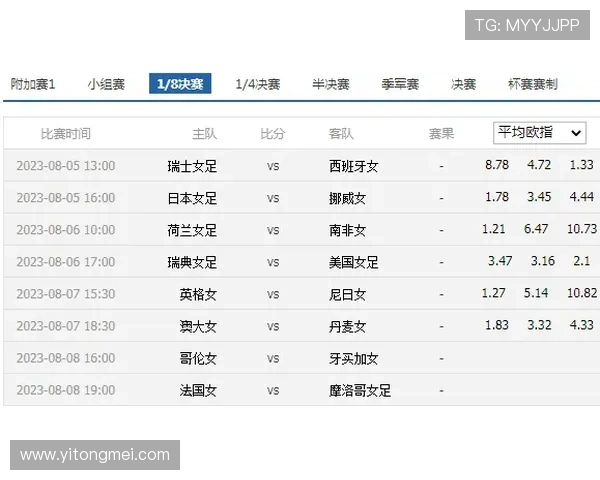Open away team 挪威女
The height and width of the screenshot is (480, 600).
(x=347, y=198)
